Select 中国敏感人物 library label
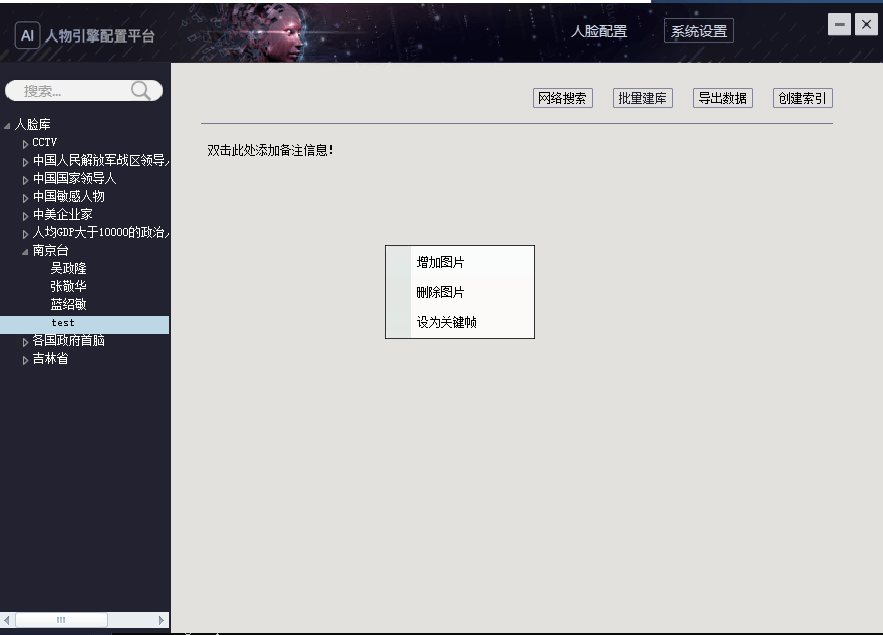 68,196
